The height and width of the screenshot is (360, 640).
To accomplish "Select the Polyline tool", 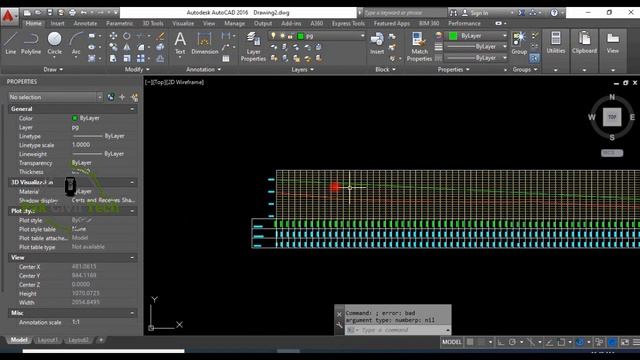I will (x=31, y=44).
